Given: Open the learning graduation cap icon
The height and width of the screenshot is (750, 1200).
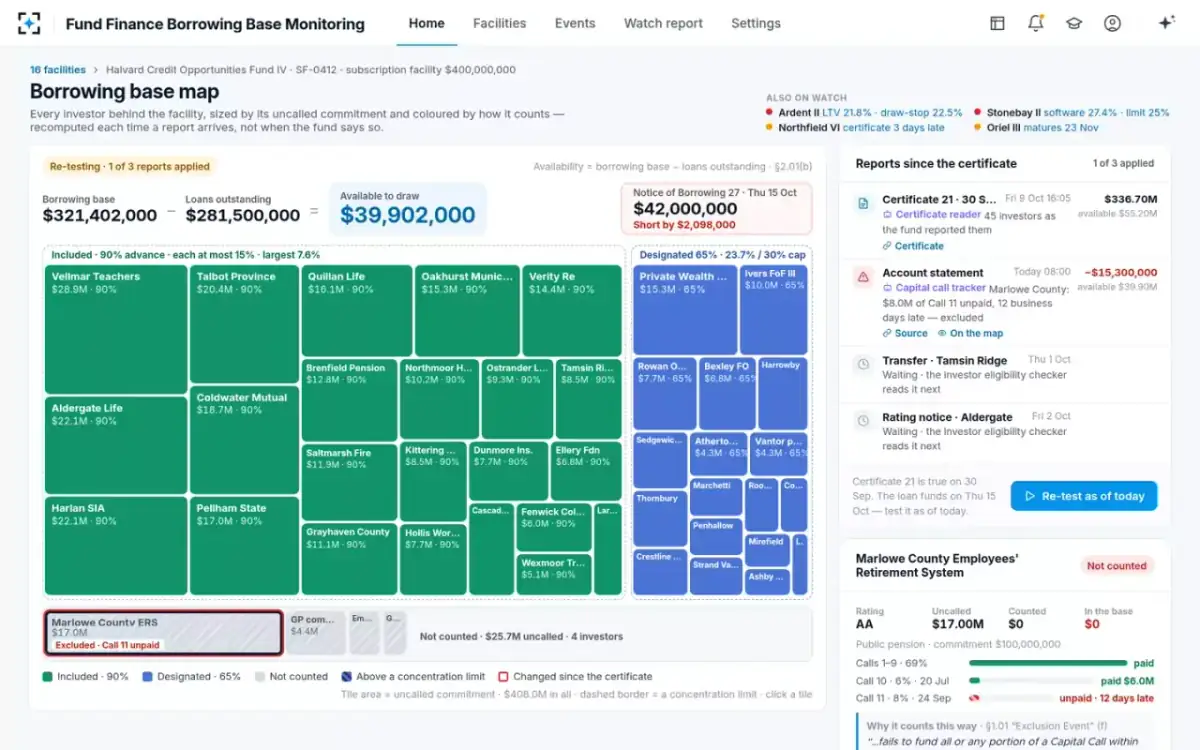Looking at the screenshot, I should (x=1074, y=23).
